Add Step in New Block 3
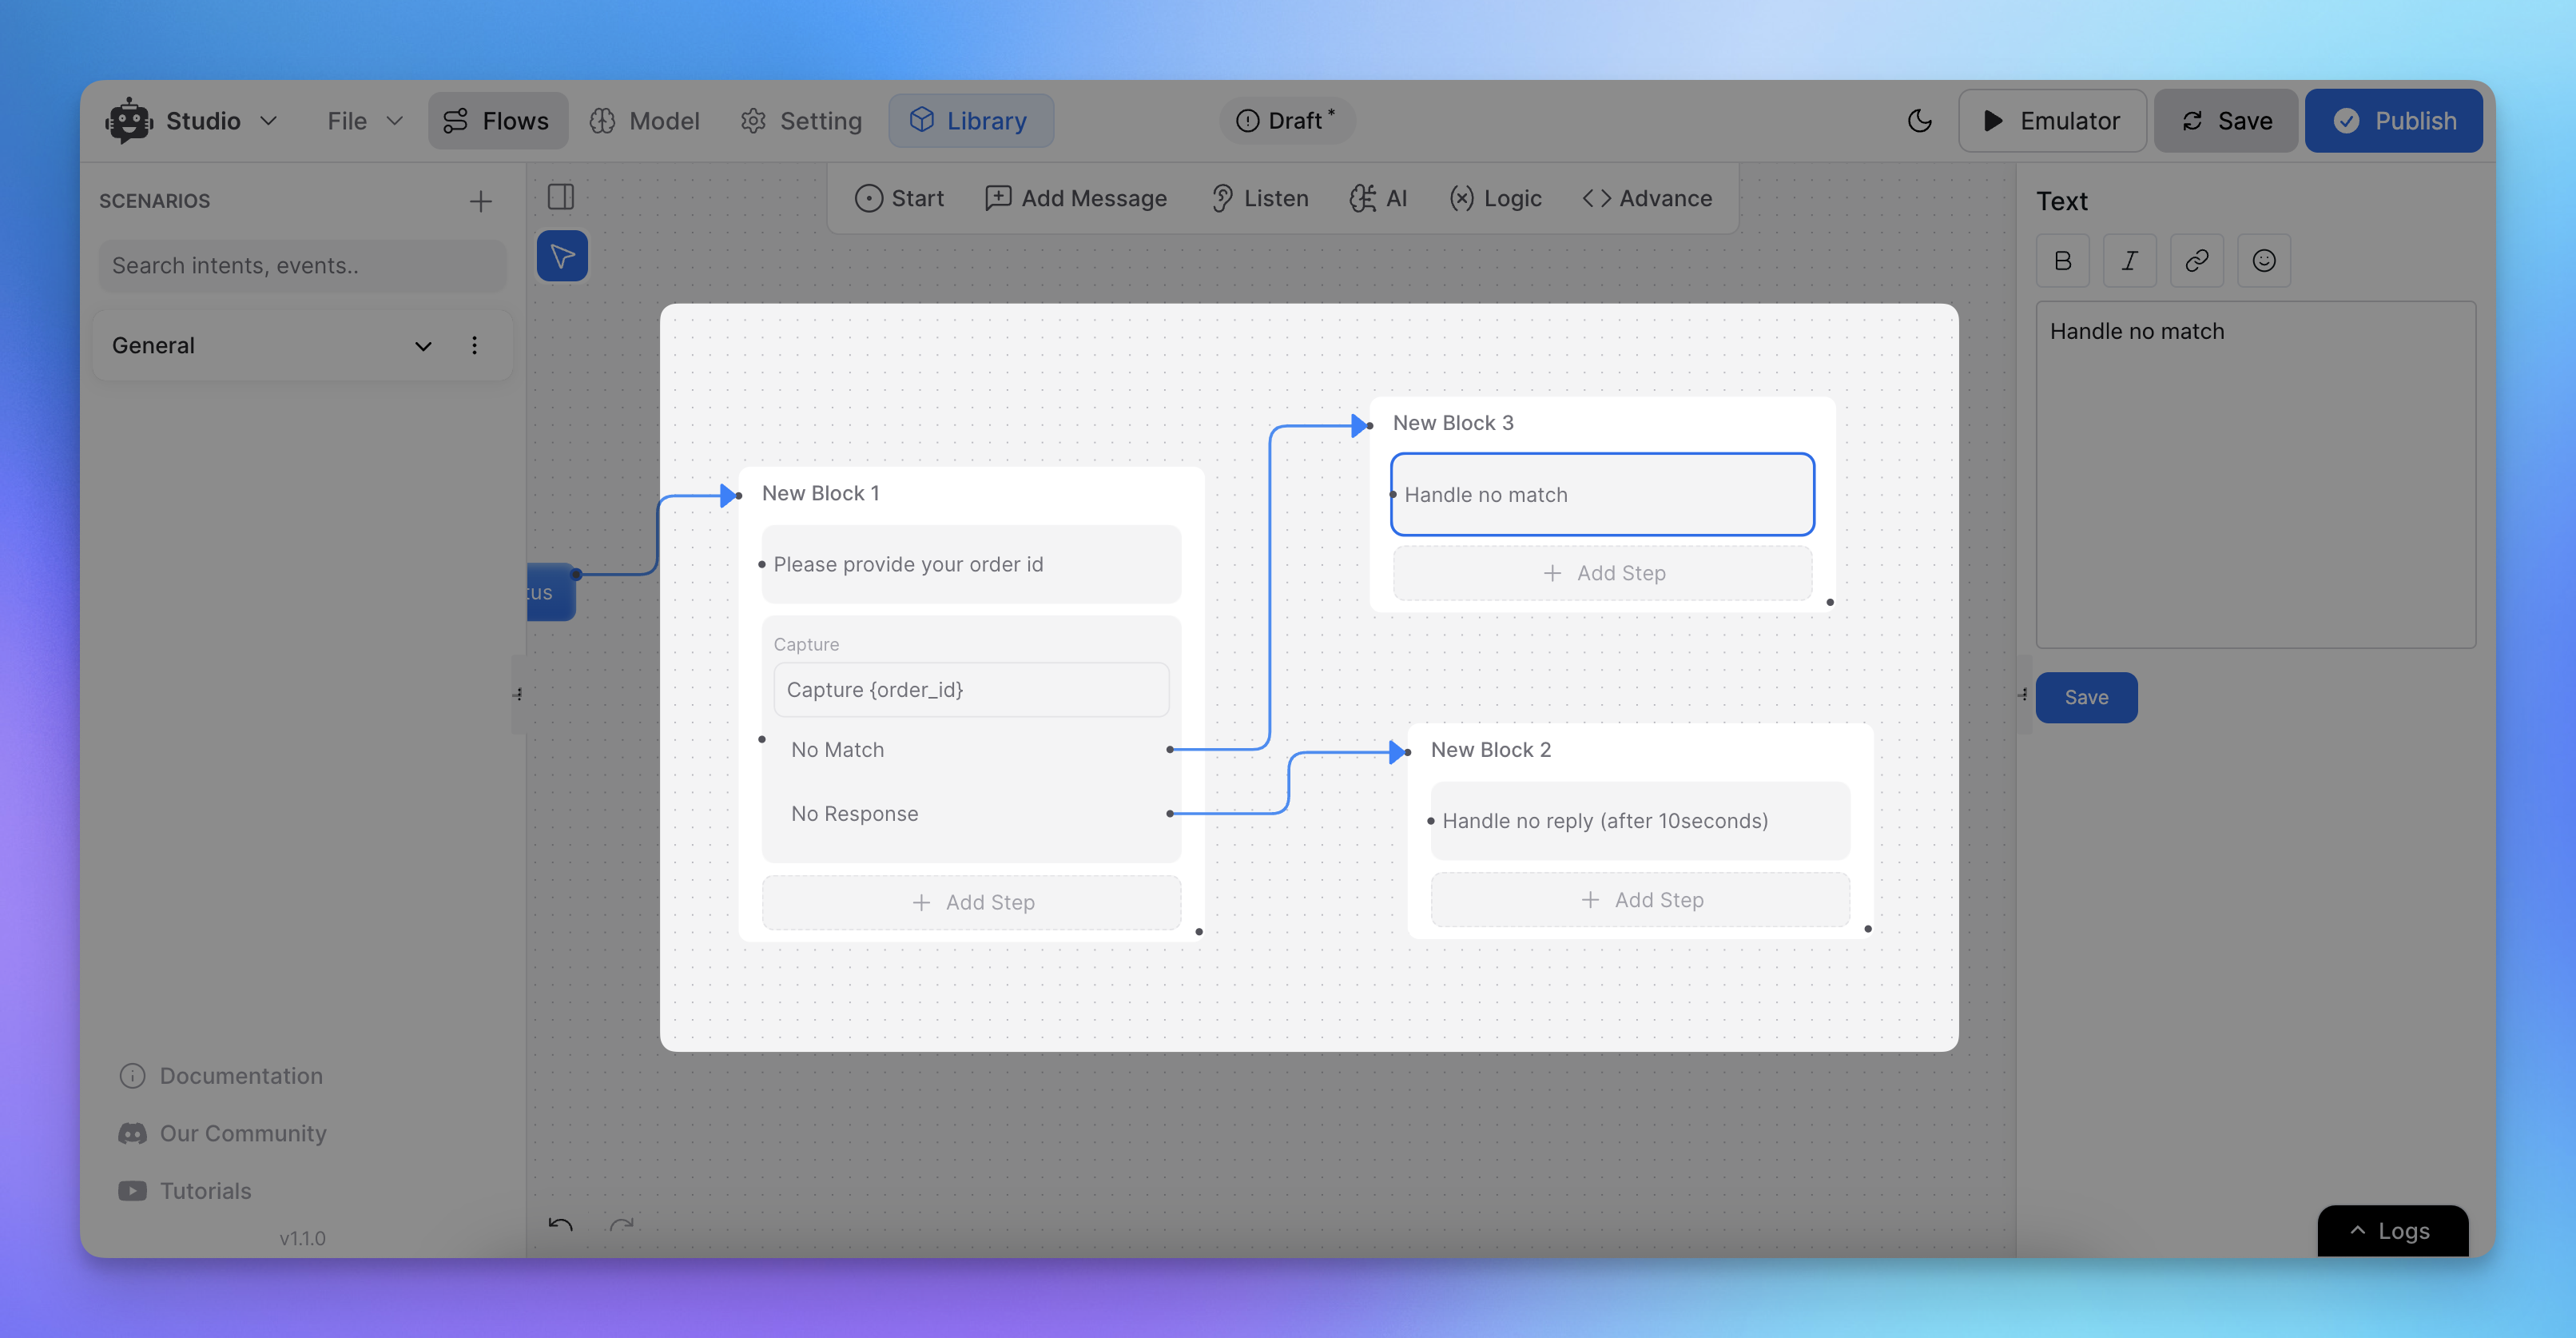 [x=1602, y=574]
